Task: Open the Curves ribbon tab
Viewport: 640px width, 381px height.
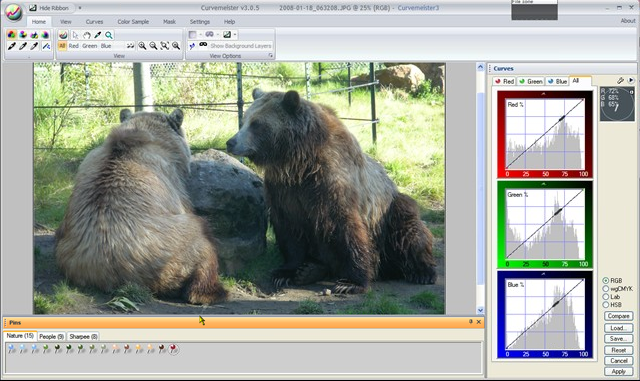Action: [94, 22]
